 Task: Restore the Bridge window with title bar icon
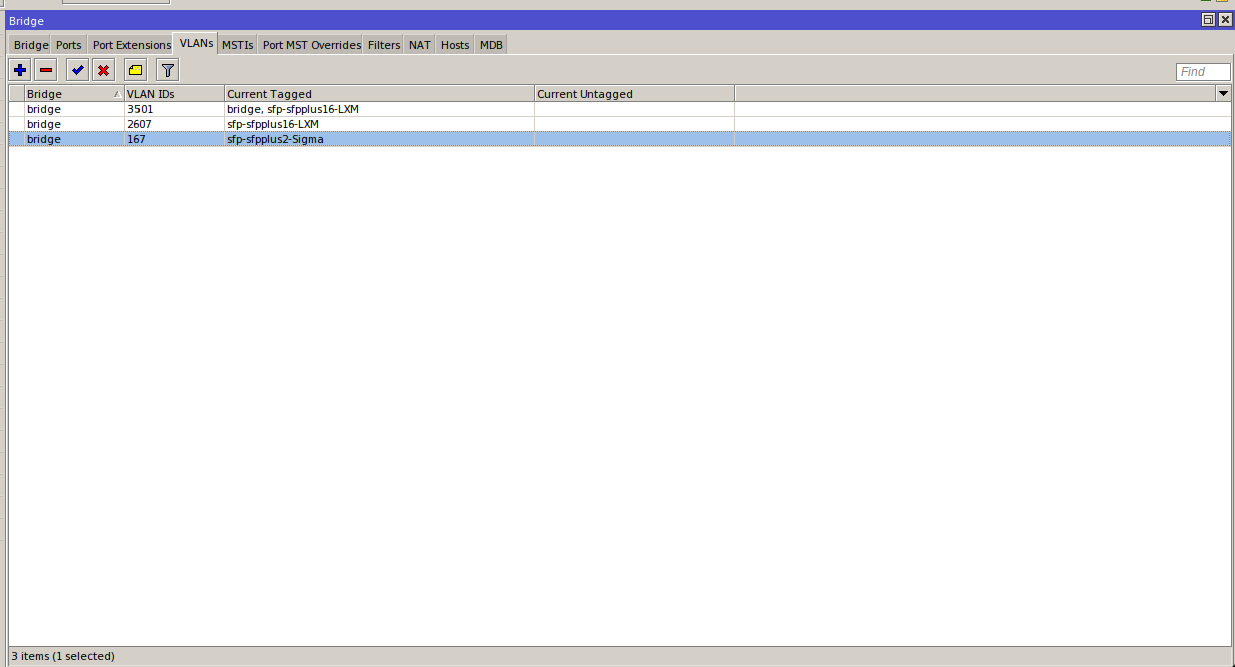tap(1208, 20)
